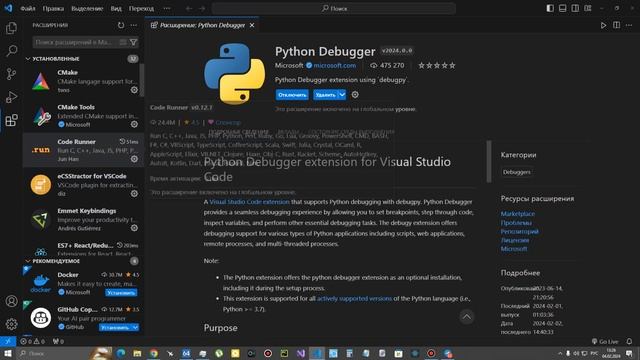This screenshot has height=360, width=640.
Task: Open the Переход menu
Action: [142, 8]
